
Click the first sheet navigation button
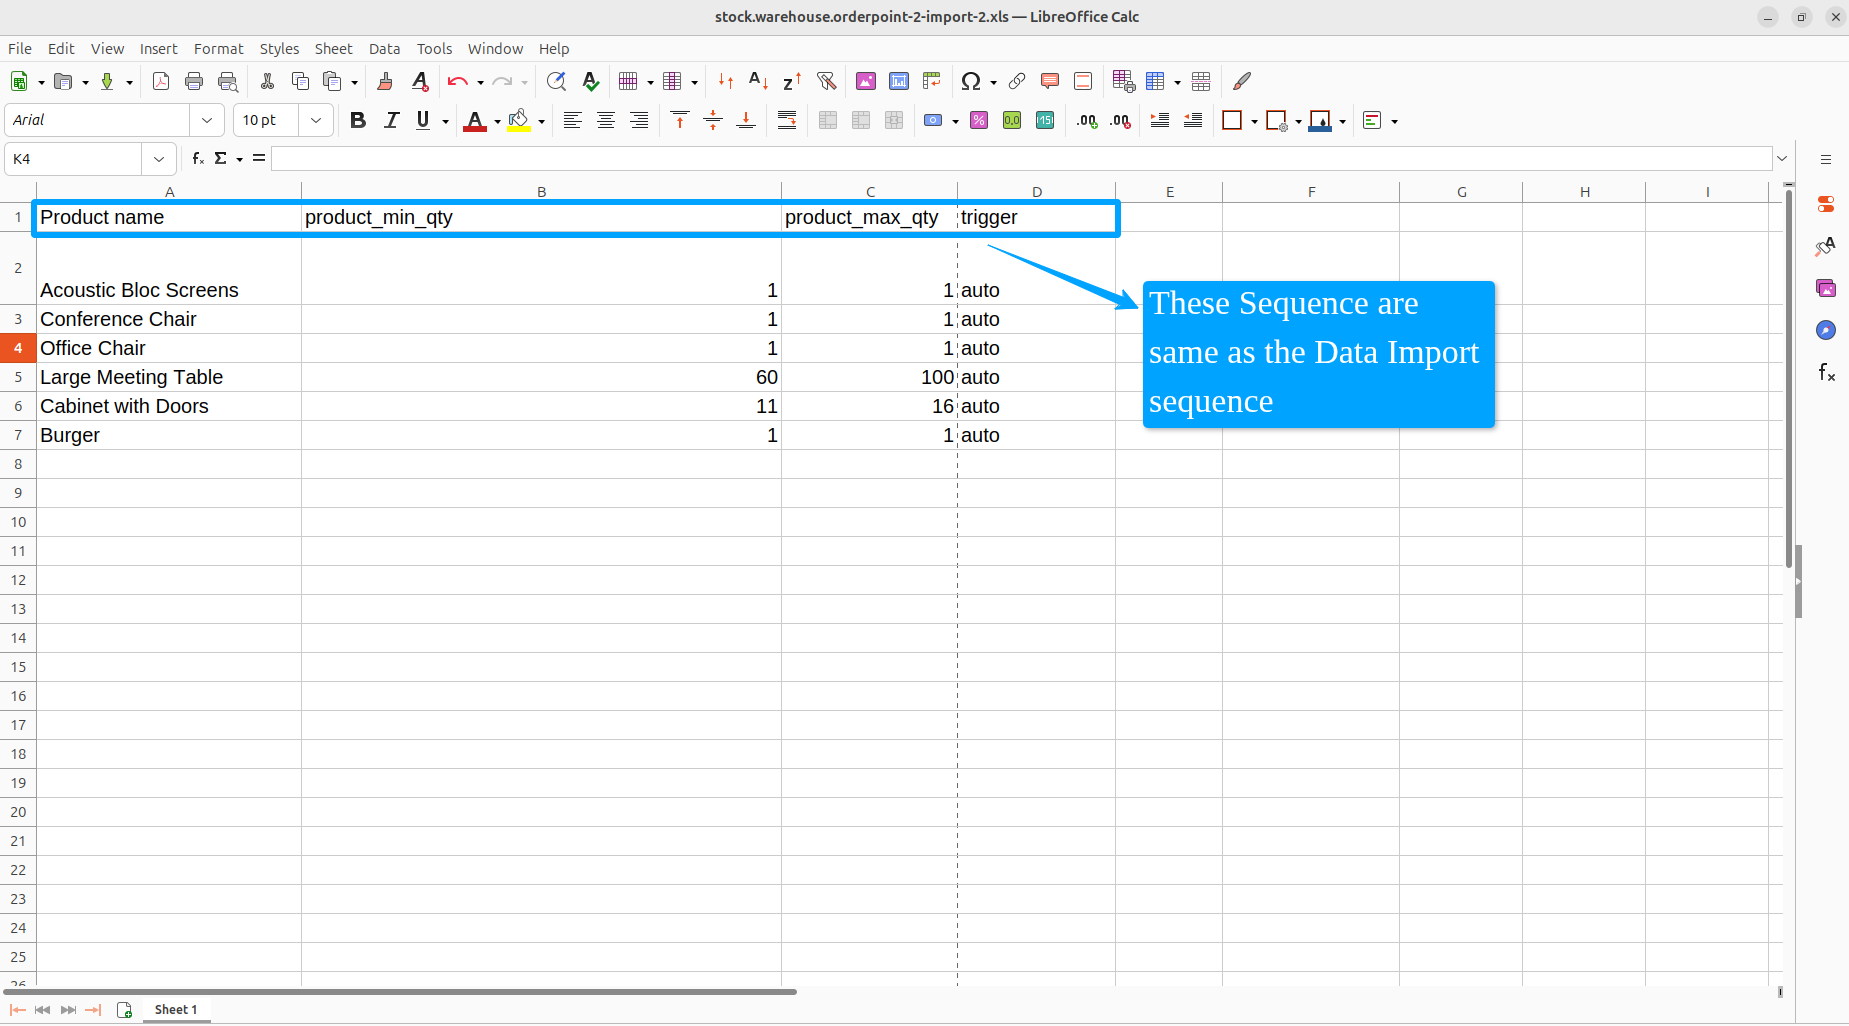pyautogui.click(x=17, y=1010)
